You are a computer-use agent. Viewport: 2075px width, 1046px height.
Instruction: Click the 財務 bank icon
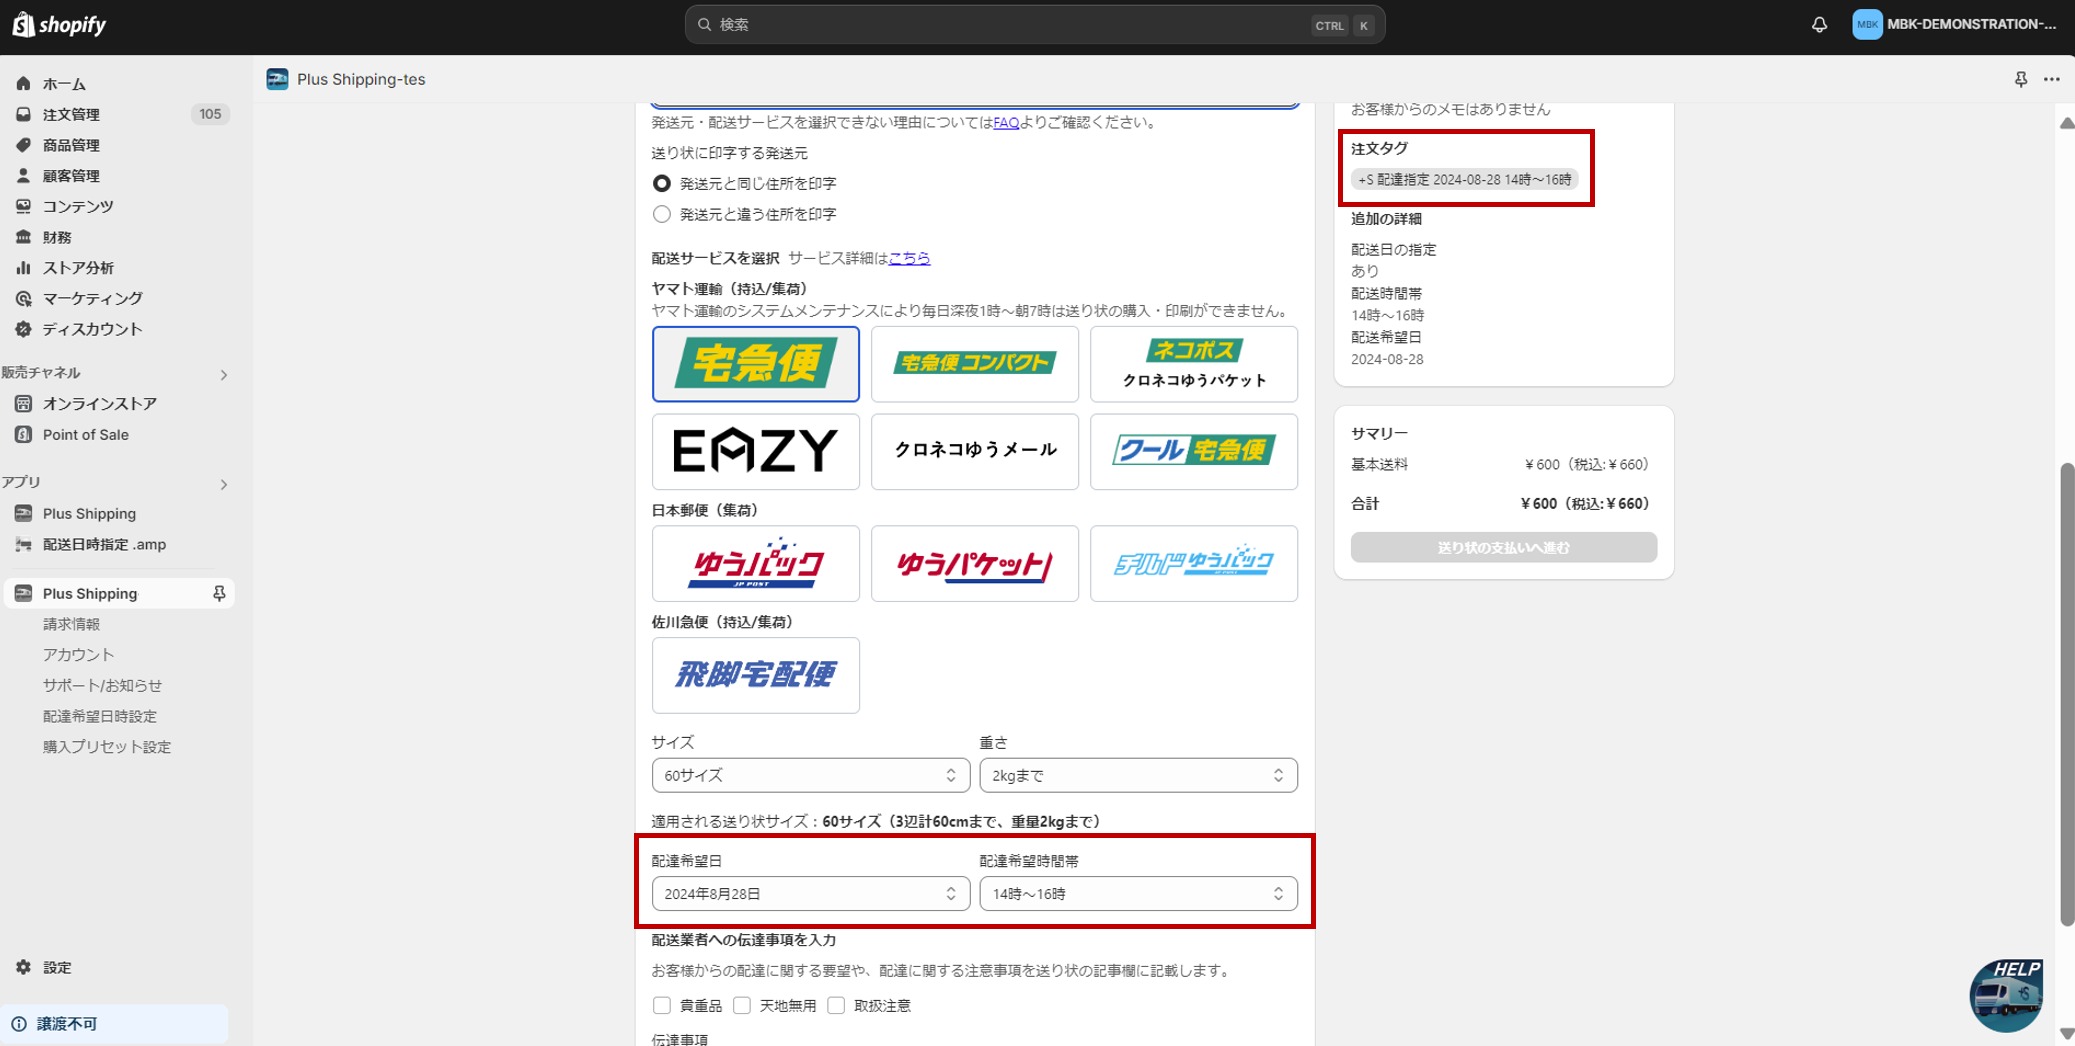[23, 237]
